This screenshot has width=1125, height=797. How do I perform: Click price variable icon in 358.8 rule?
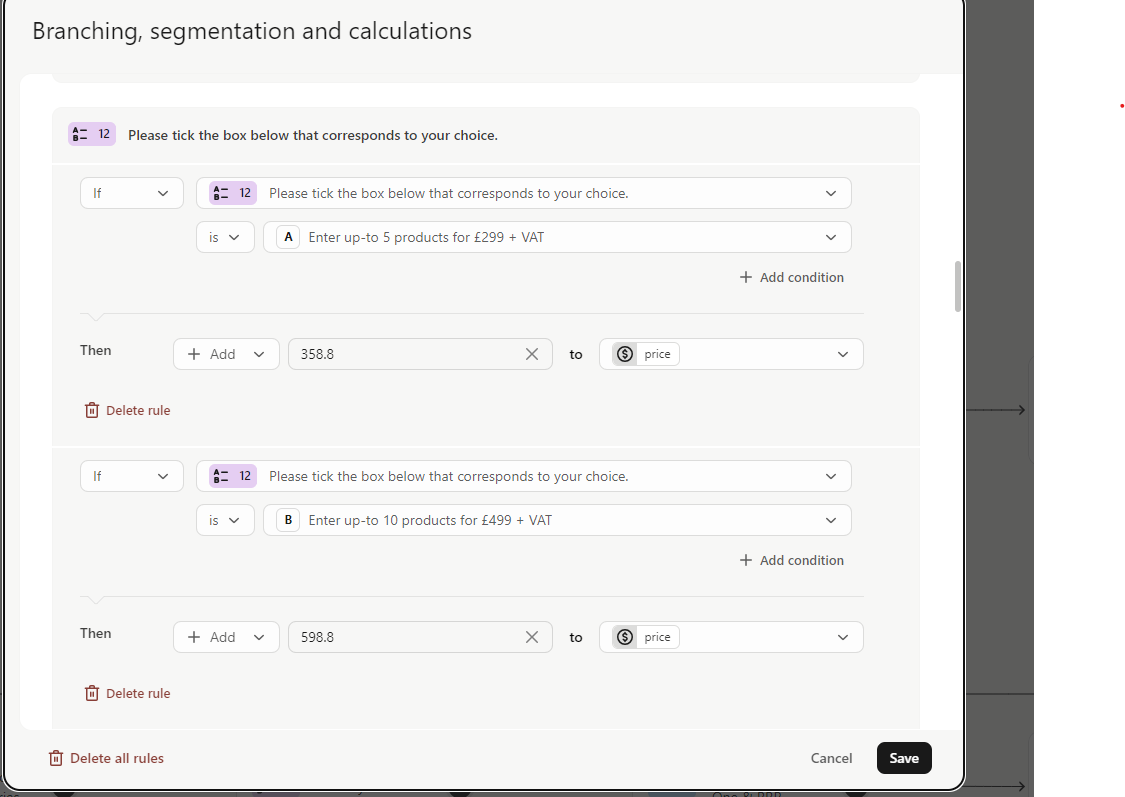click(625, 354)
